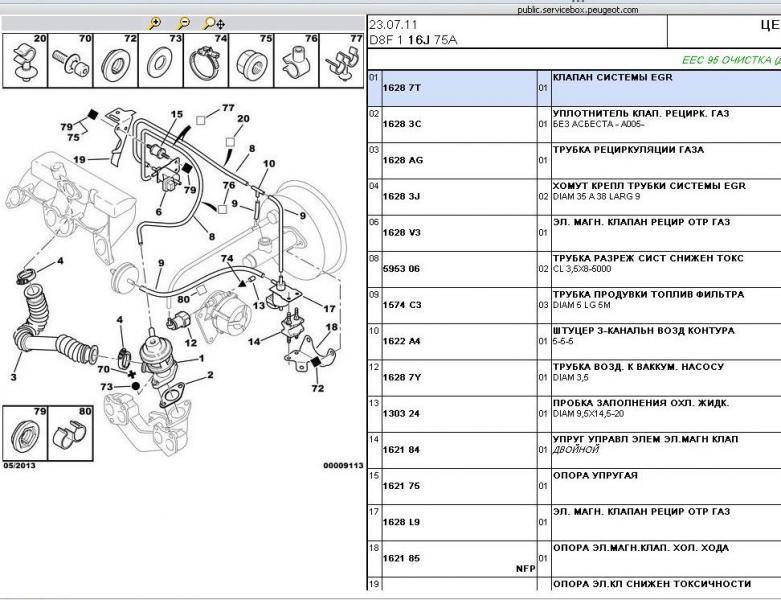
Task: Click the zoom out magnifier icon
Action: 183,23
